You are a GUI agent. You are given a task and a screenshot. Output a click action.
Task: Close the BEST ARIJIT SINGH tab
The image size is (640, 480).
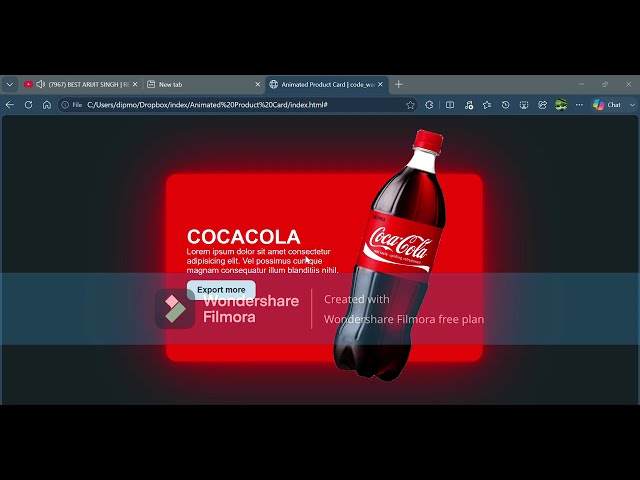(x=135, y=84)
